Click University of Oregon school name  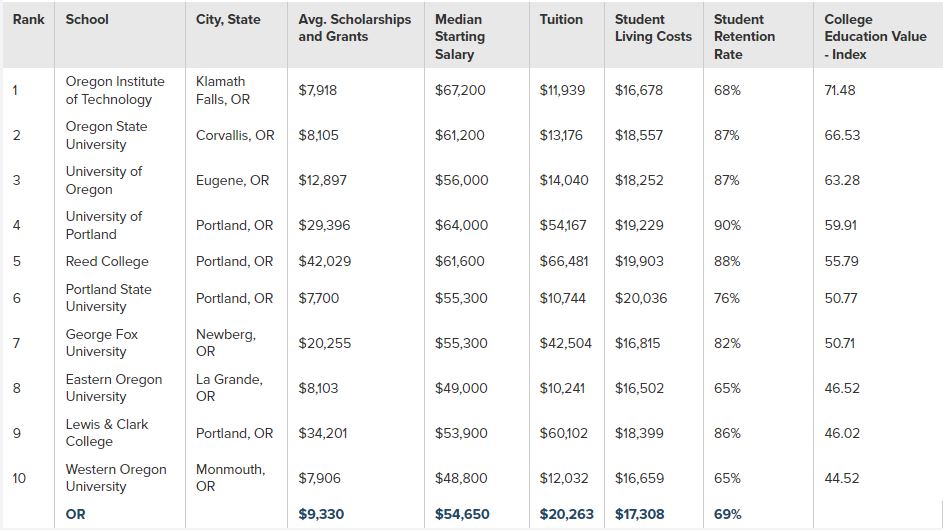point(104,180)
